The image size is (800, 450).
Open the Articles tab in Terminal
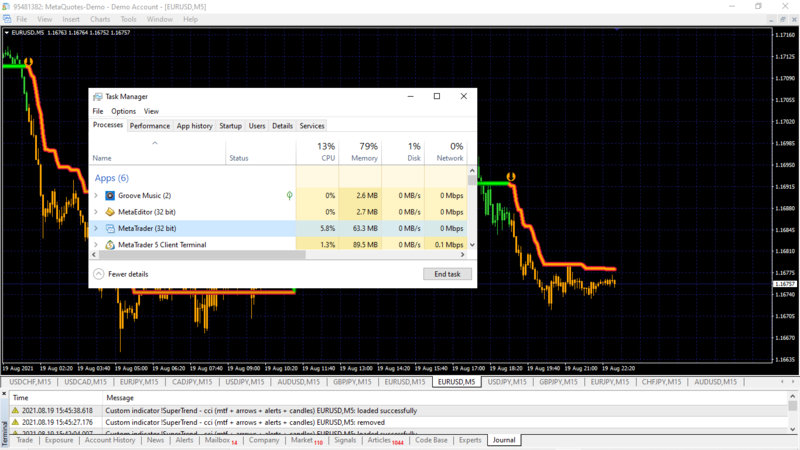pyautogui.click(x=385, y=440)
